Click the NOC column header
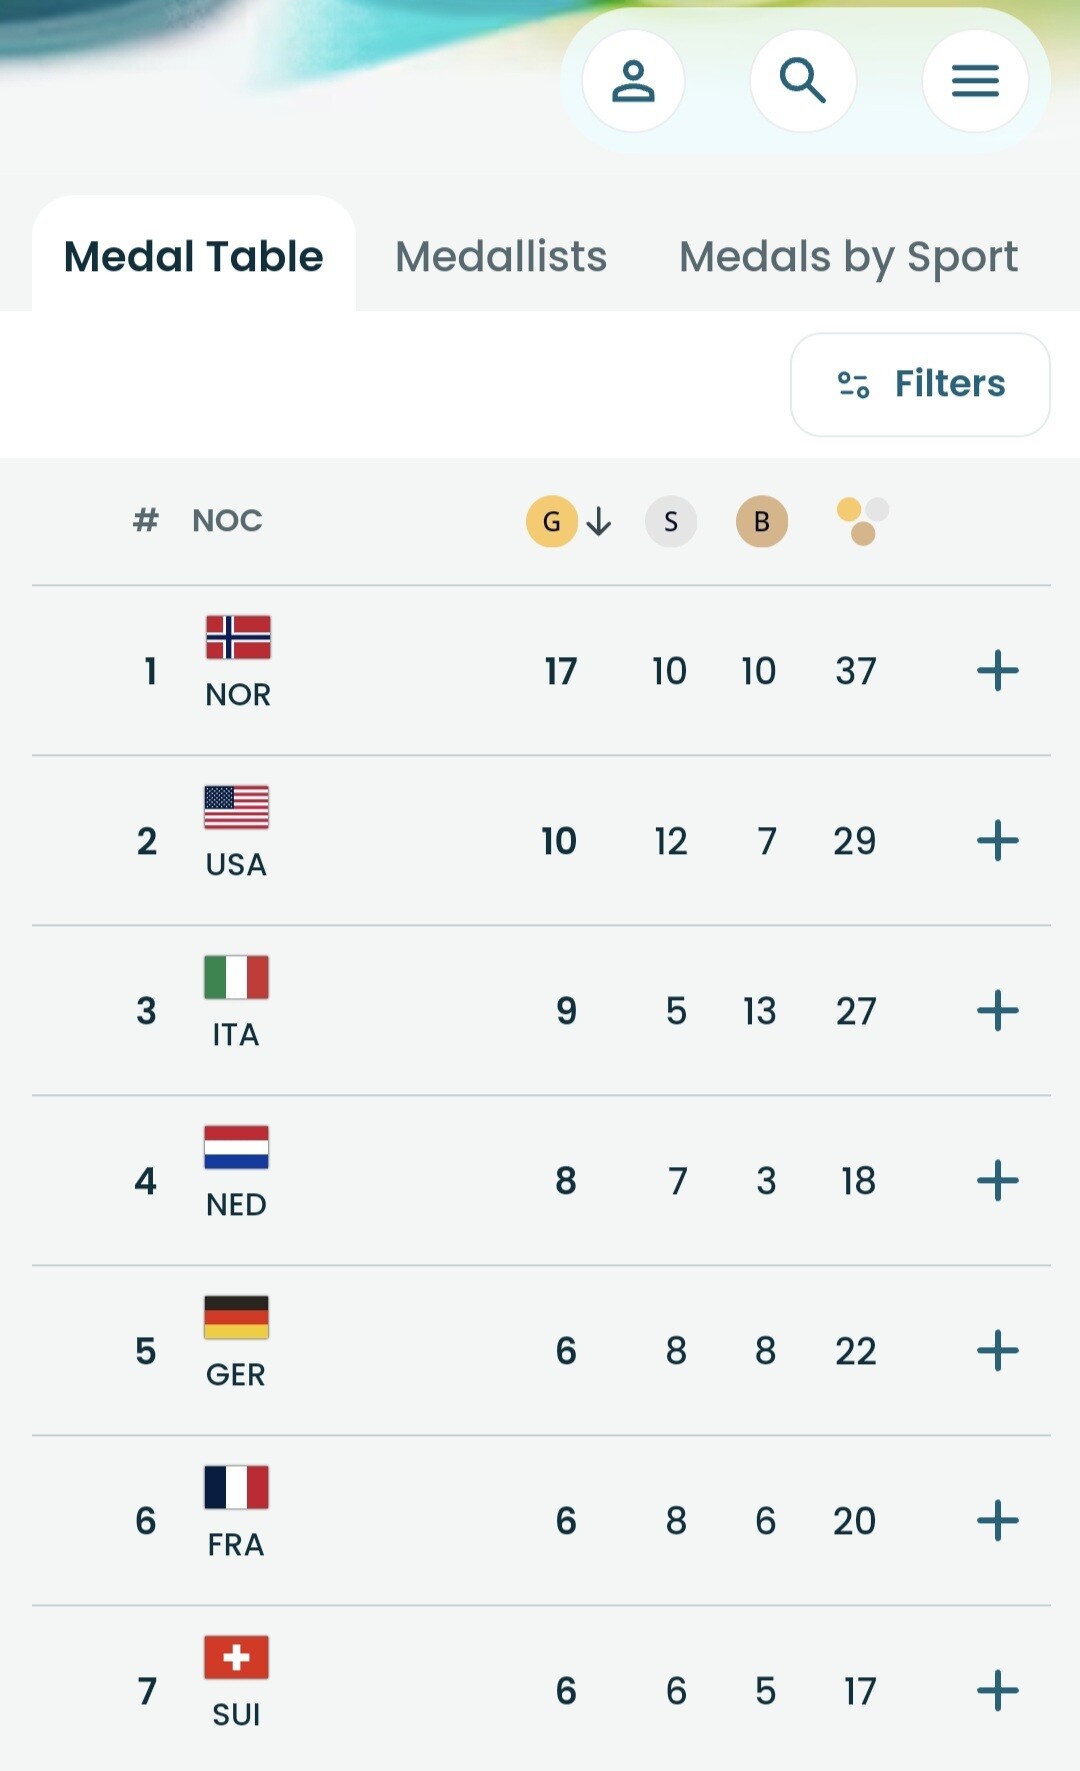Viewport: 1080px width, 1771px height. tap(227, 521)
